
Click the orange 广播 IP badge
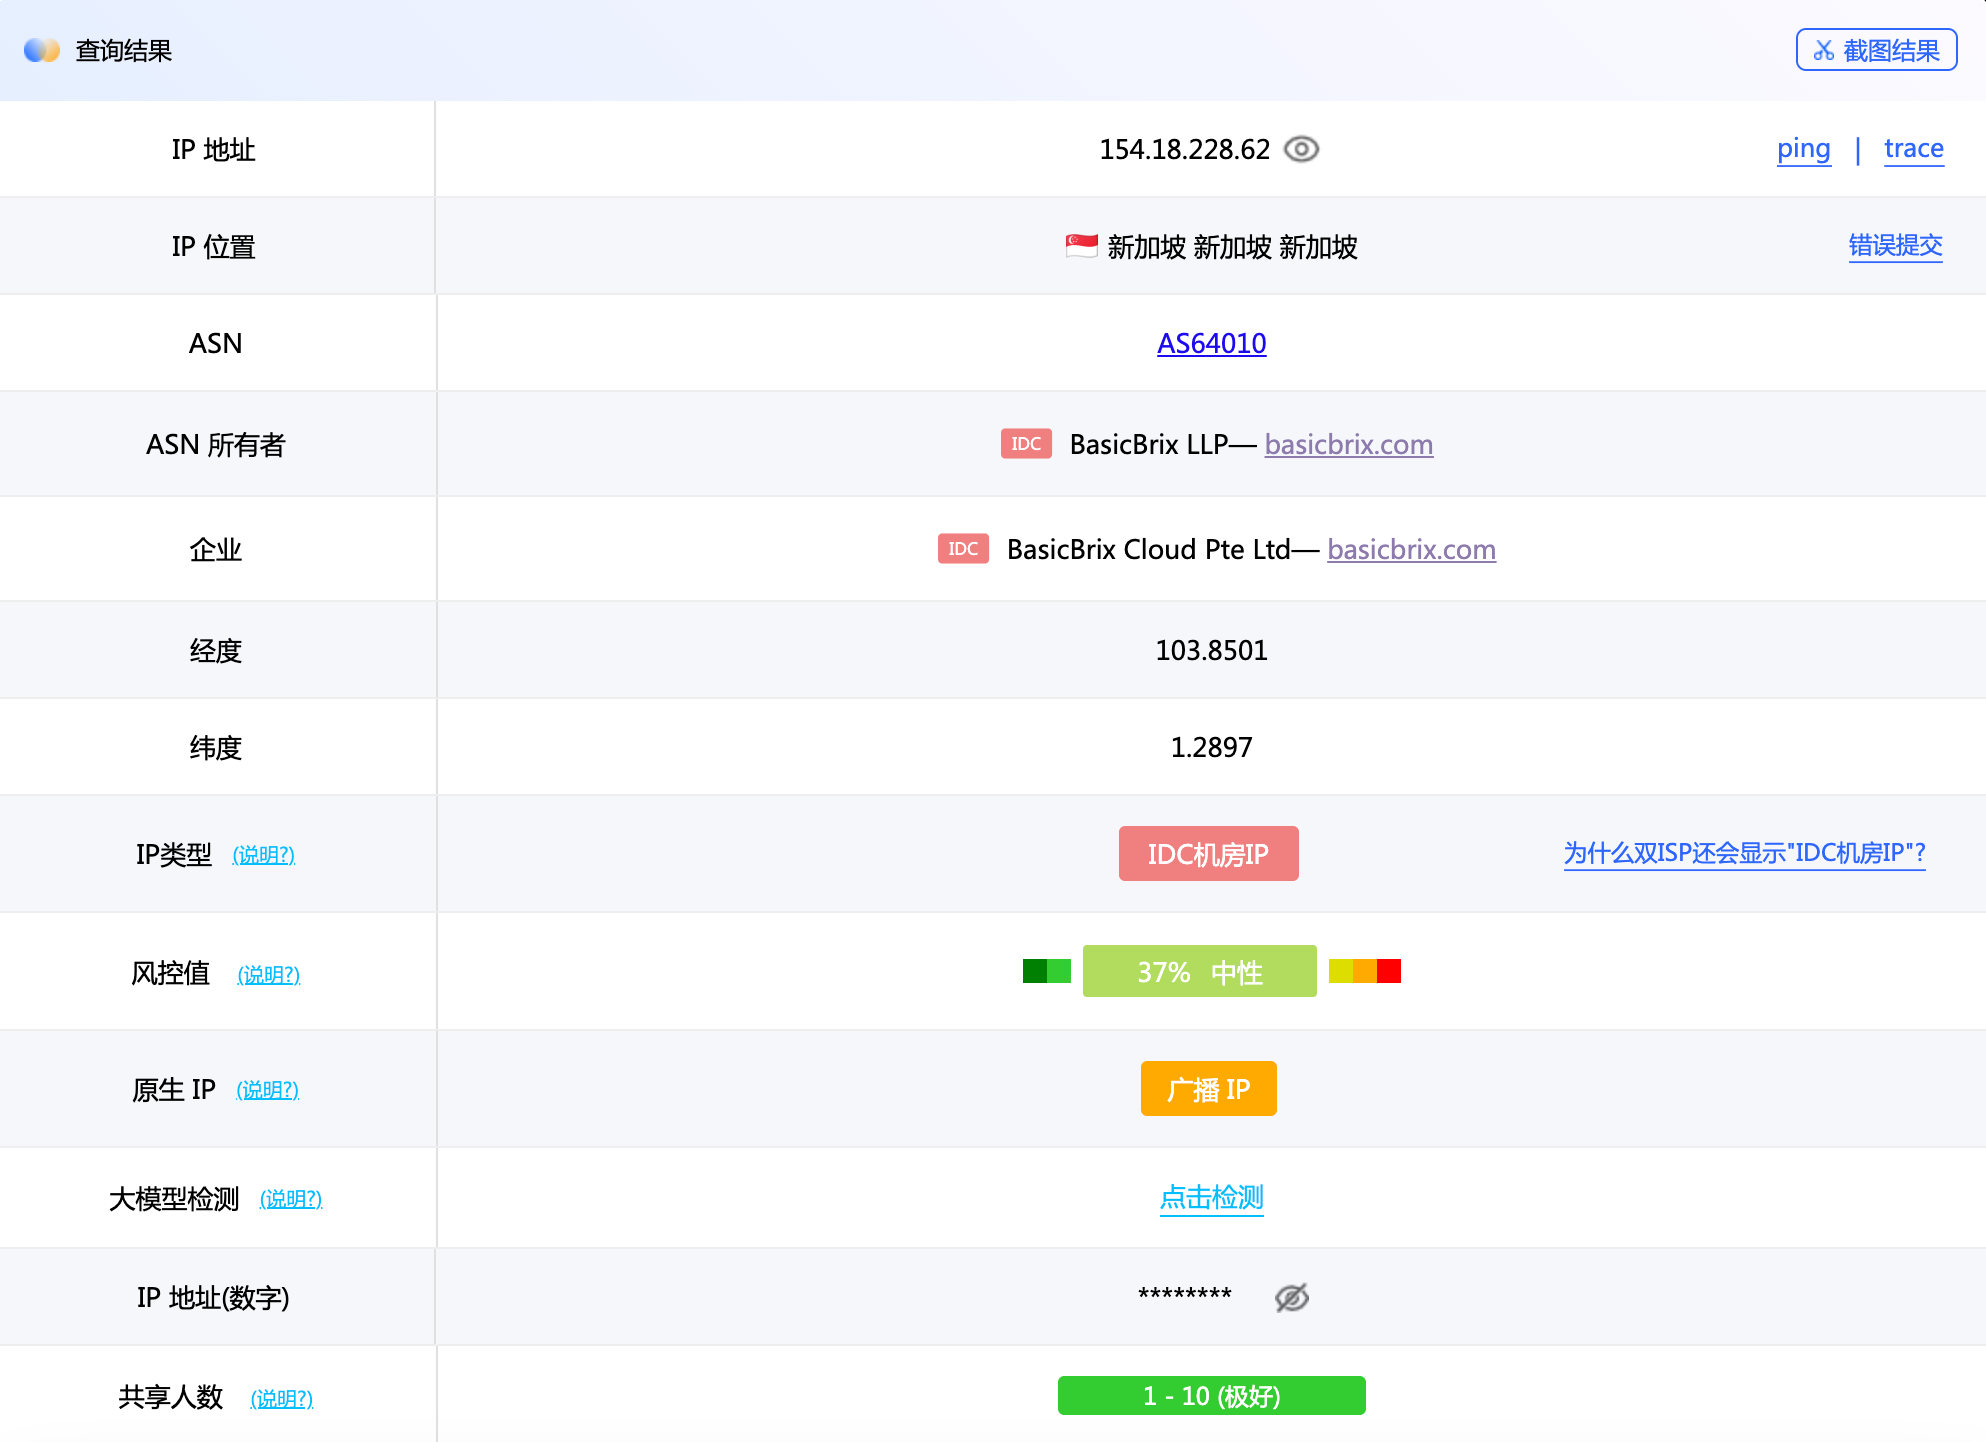(x=1208, y=1088)
